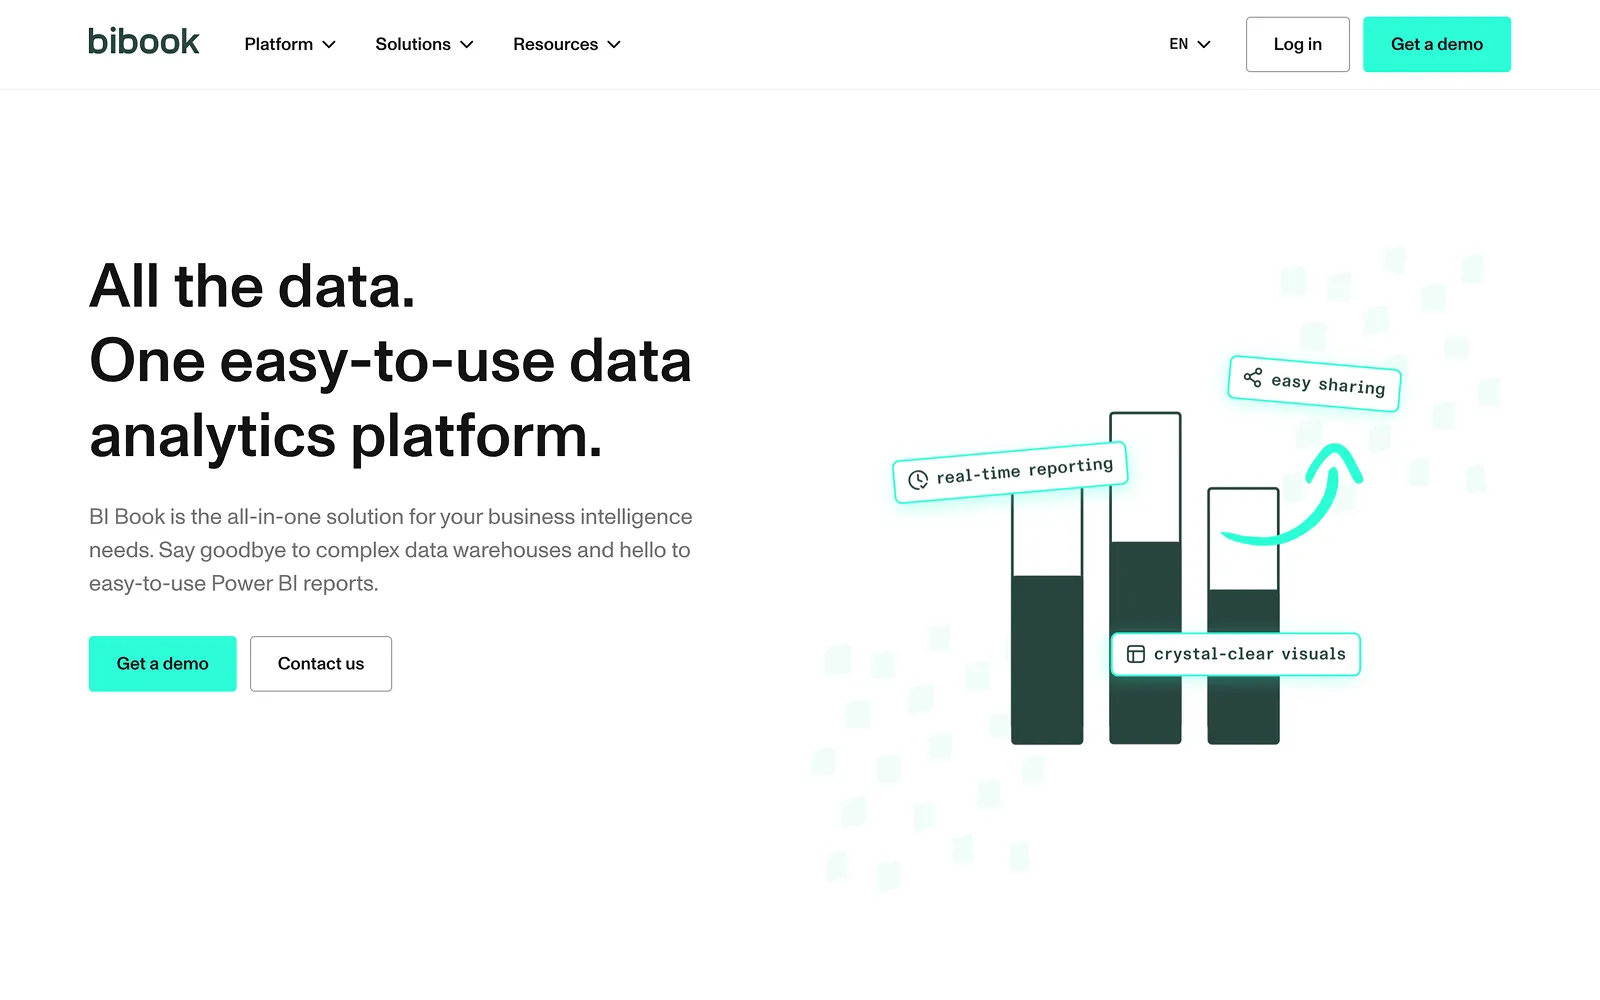The image size is (1600, 1000).
Task: Click the 'BI Book is the all-in-one' paragraph
Action: [390, 550]
